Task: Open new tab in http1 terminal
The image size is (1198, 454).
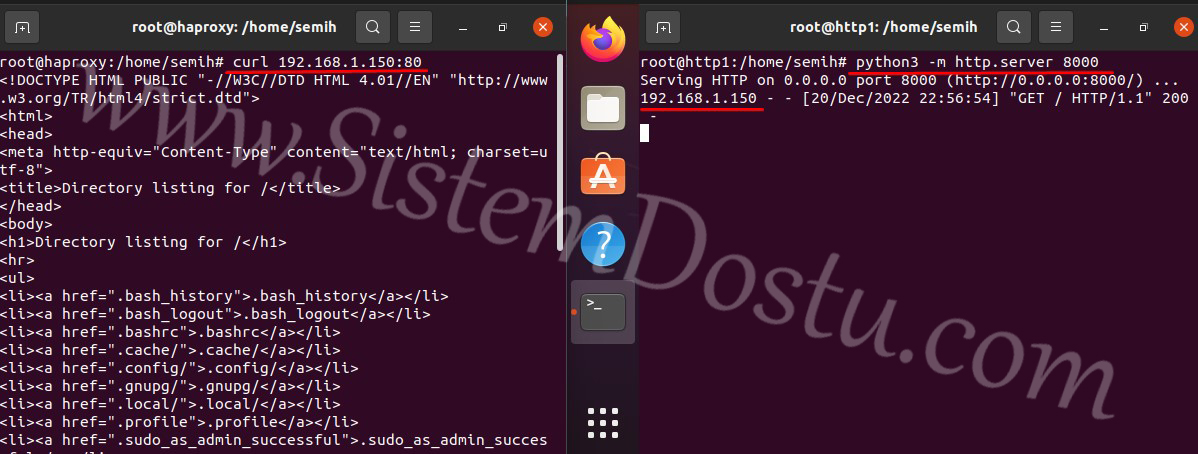Action: tap(662, 27)
